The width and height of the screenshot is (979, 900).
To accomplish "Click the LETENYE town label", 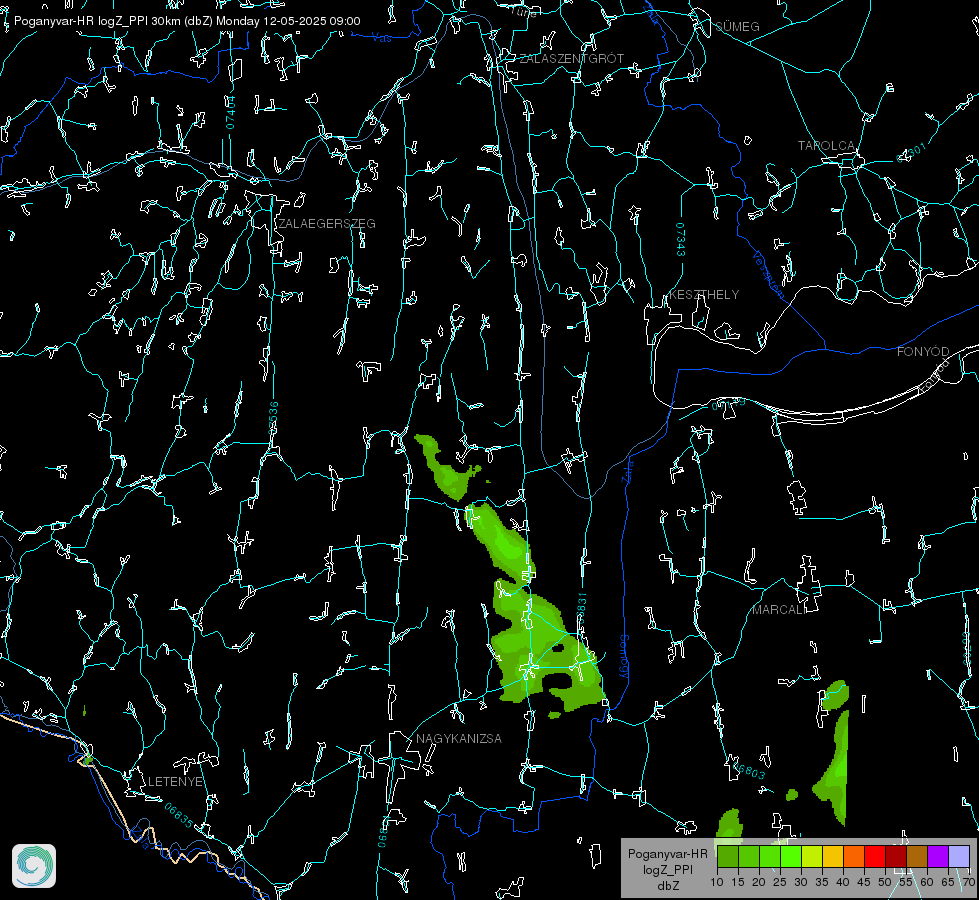I will pos(175,782).
